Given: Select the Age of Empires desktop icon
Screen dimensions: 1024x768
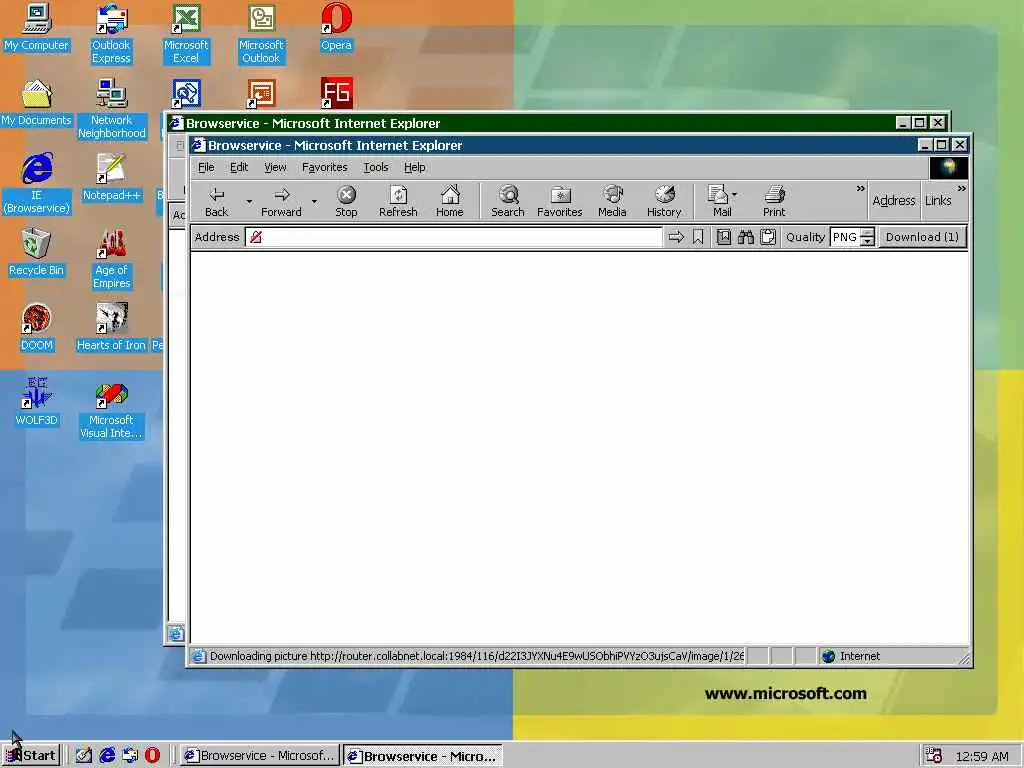Looking at the screenshot, I should coord(111,259).
